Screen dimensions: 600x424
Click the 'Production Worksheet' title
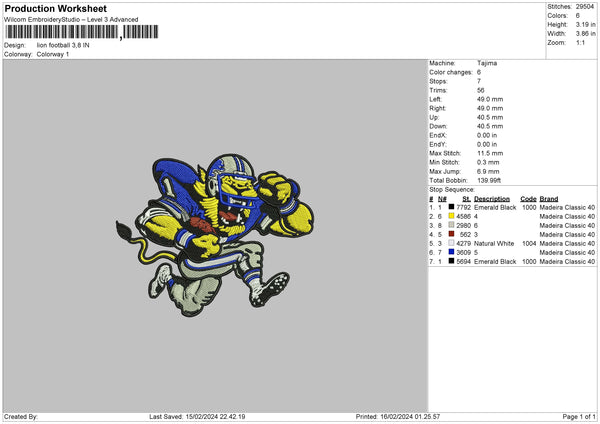(55, 8)
